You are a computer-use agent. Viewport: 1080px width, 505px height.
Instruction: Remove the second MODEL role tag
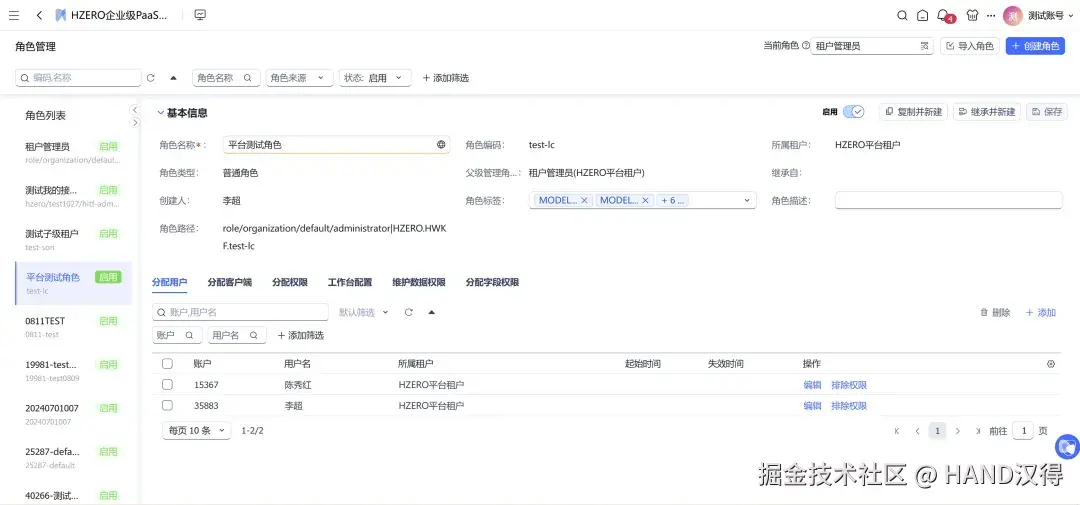pos(645,200)
